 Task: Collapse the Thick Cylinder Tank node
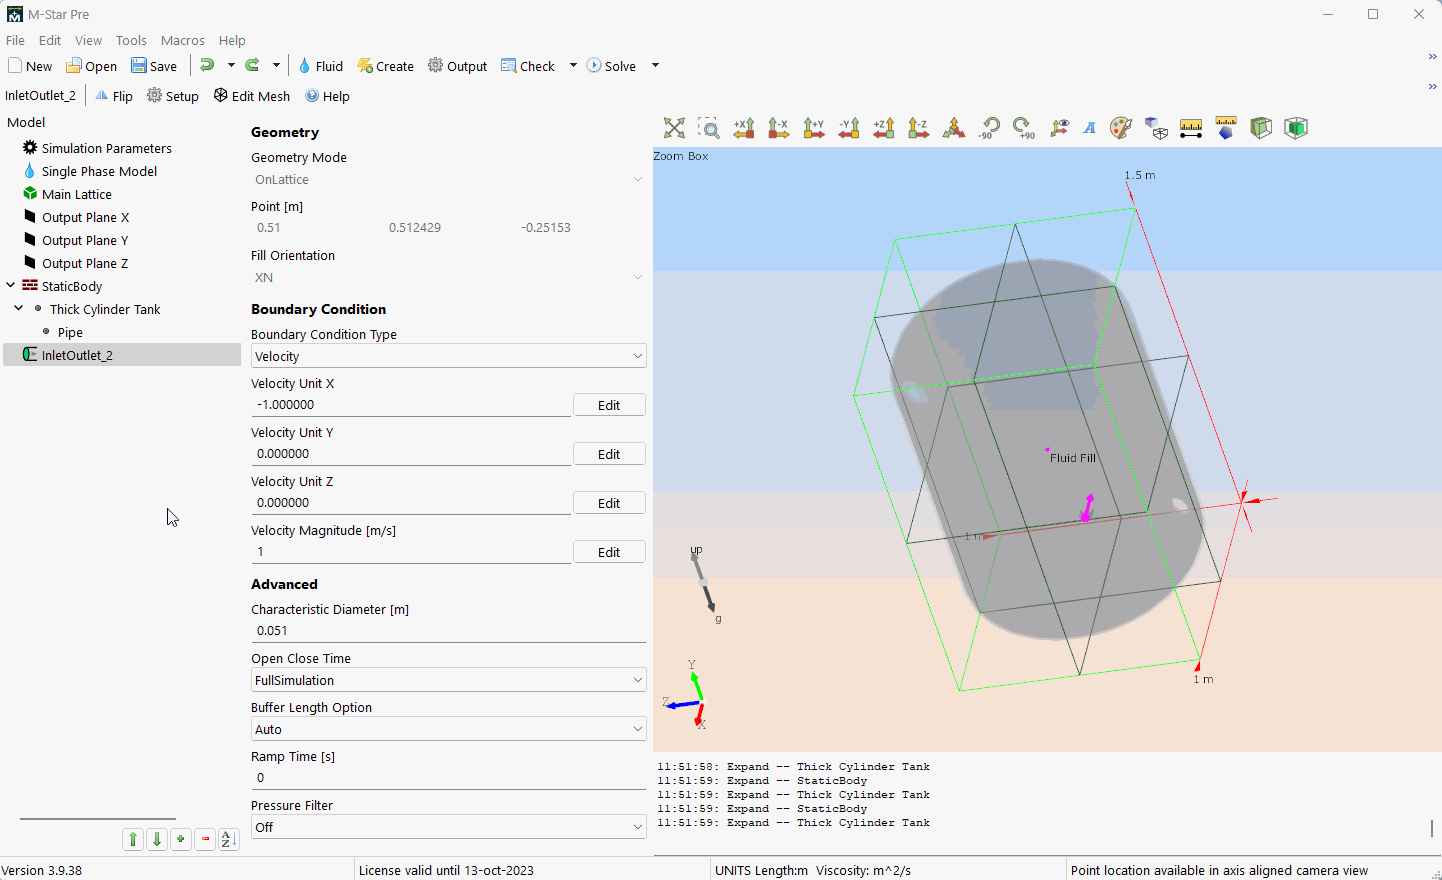[x=19, y=308]
